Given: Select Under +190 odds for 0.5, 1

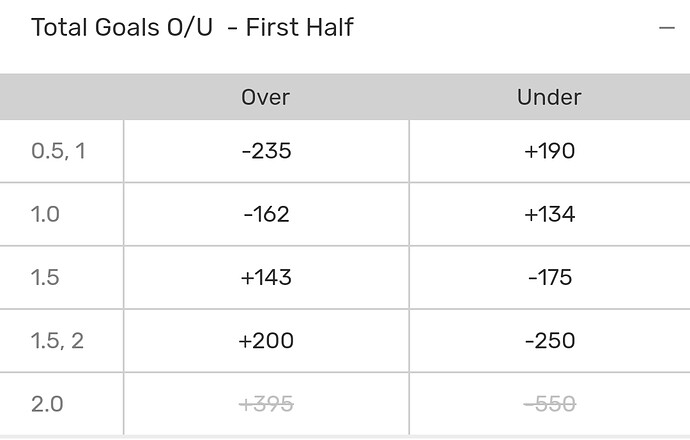Looking at the screenshot, I should coord(549,151).
